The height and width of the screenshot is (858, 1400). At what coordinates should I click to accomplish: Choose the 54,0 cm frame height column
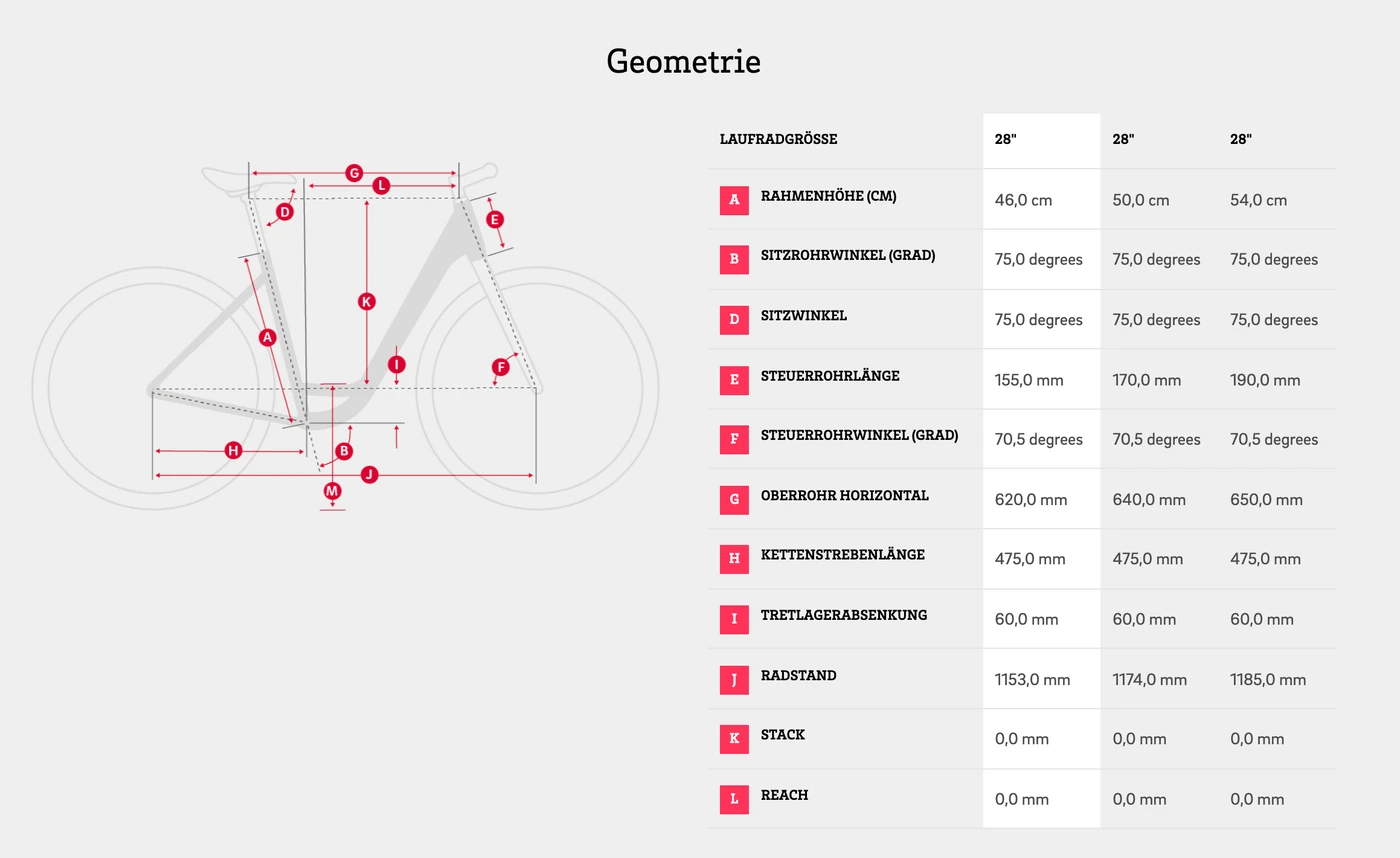[1258, 200]
